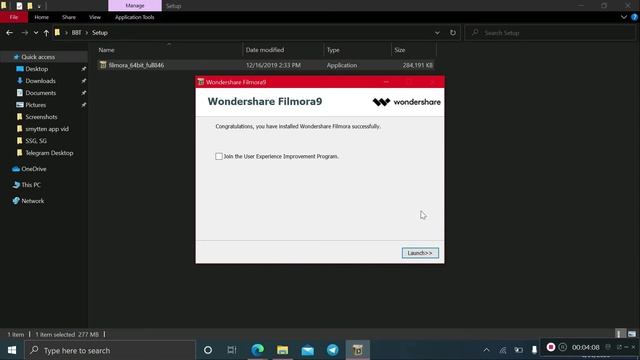Open Task View from the taskbar
This screenshot has height=360, width=640.
coord(232,350)
